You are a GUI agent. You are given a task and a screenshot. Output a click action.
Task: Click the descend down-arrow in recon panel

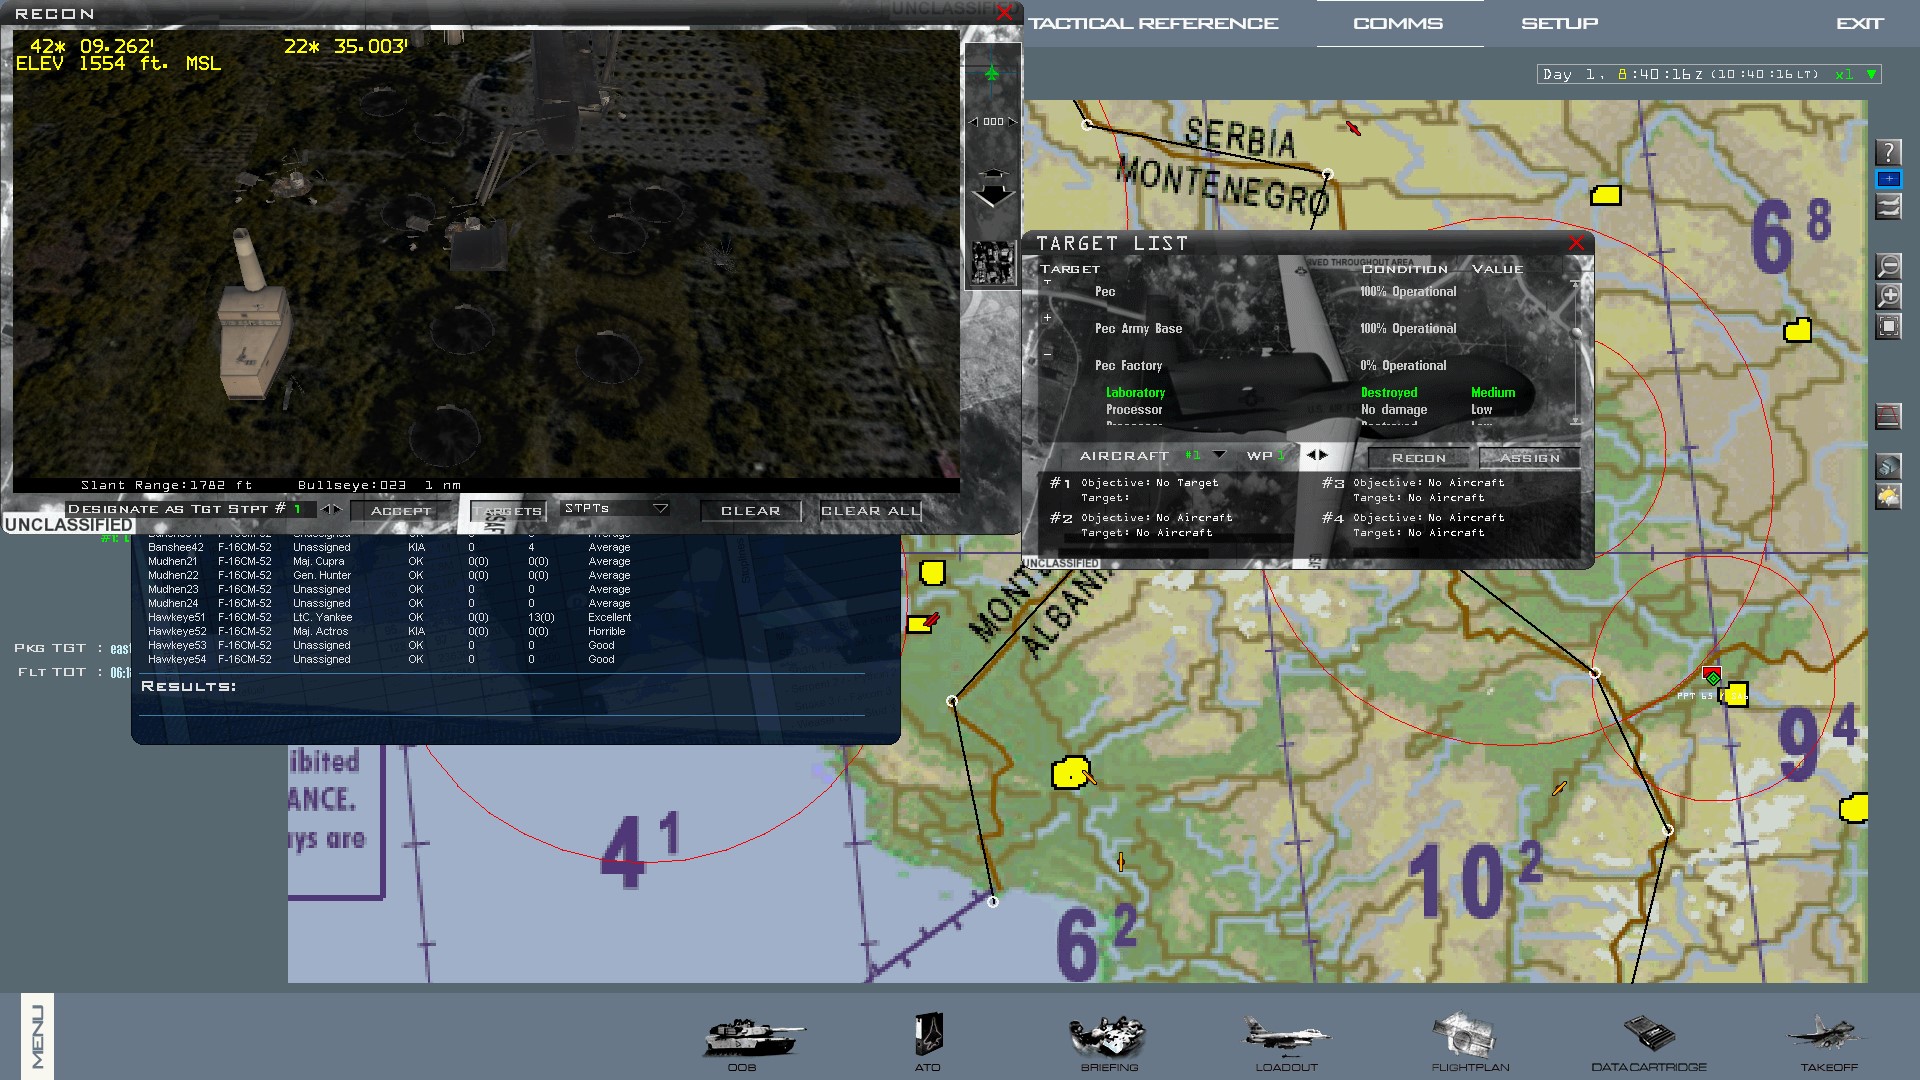point(993,197)
